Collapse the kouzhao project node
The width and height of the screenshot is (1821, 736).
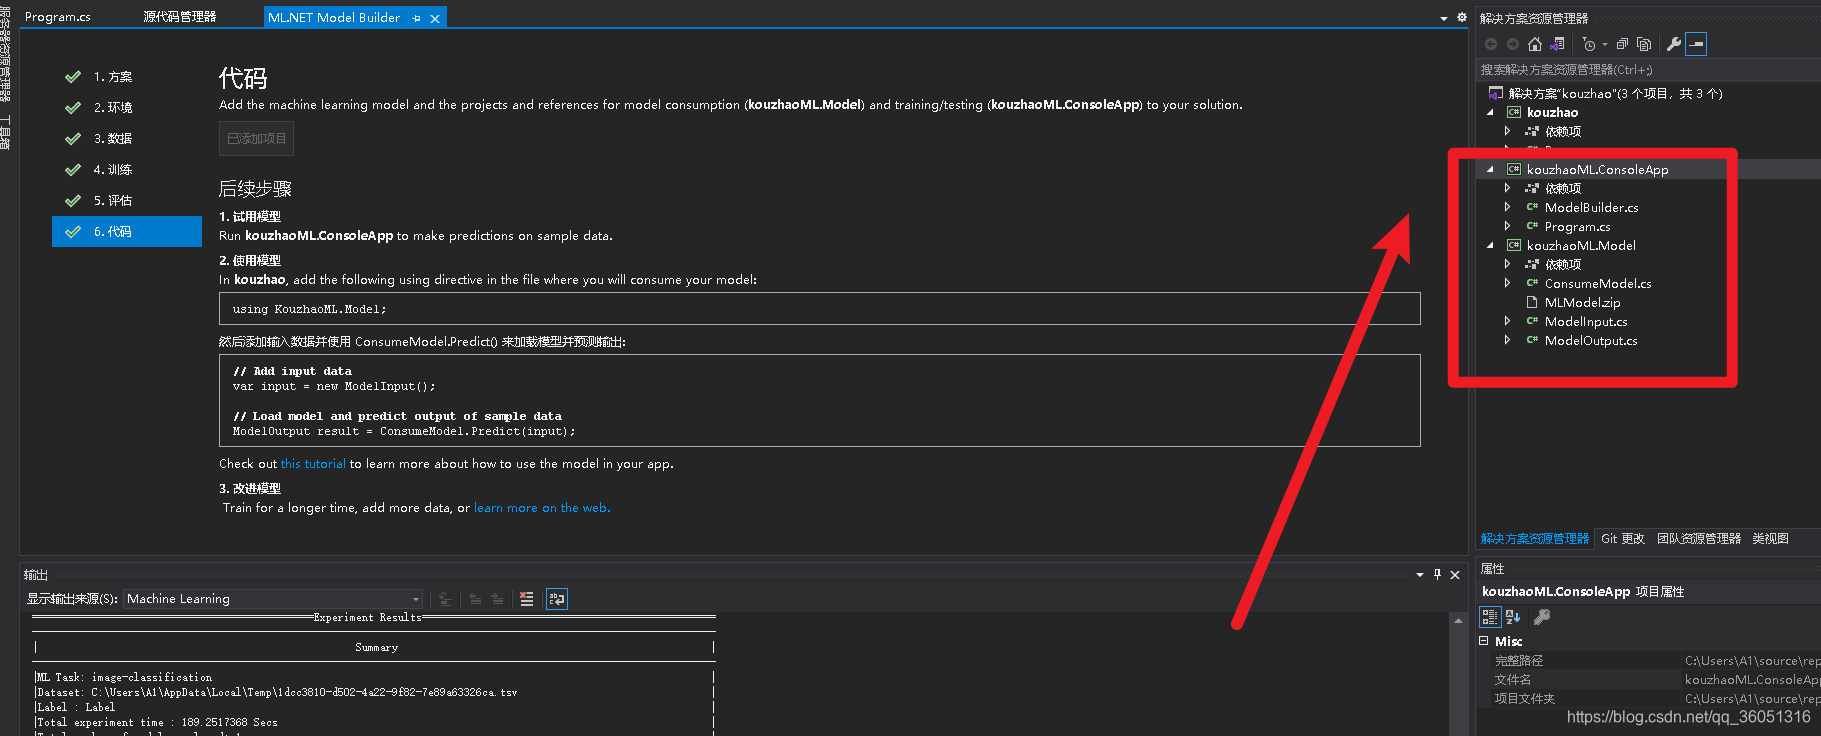(1490, 112)
